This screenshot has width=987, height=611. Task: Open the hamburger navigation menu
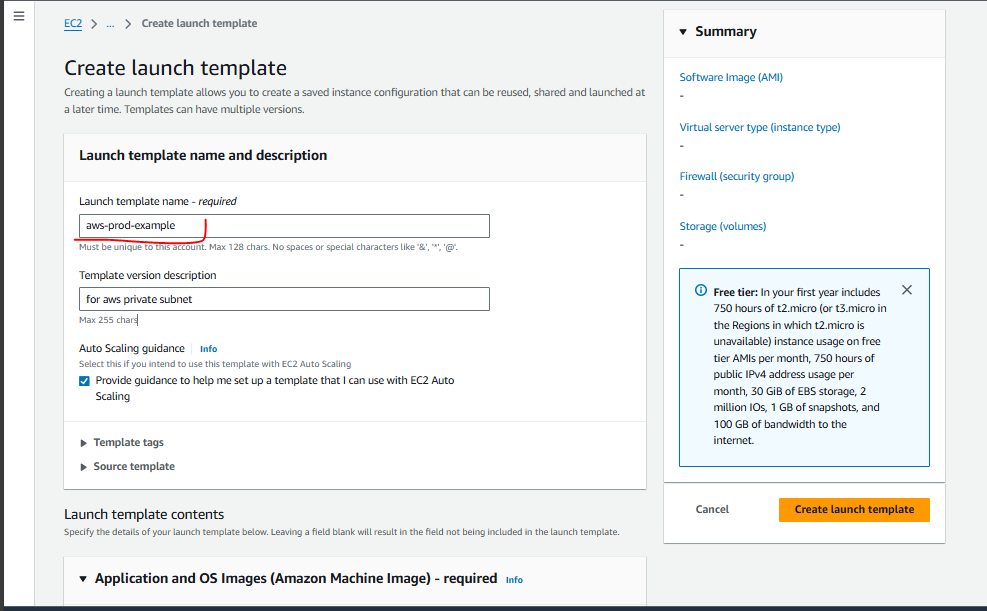coord(19,16)
